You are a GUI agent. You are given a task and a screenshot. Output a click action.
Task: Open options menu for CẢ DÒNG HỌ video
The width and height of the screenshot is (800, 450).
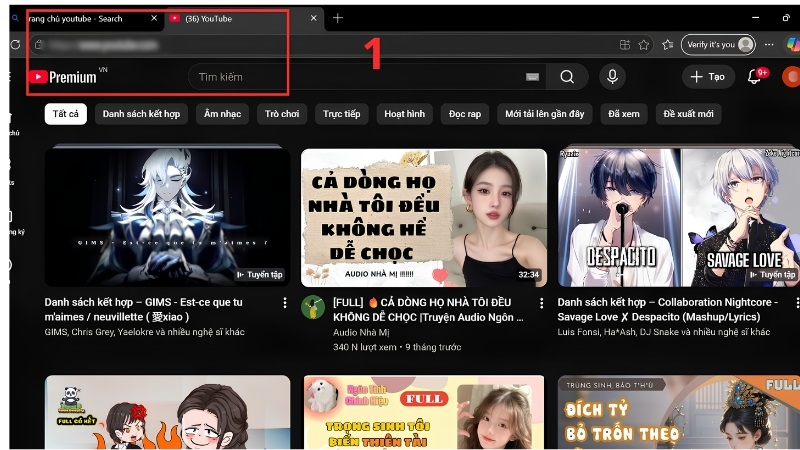coord(541,303)
